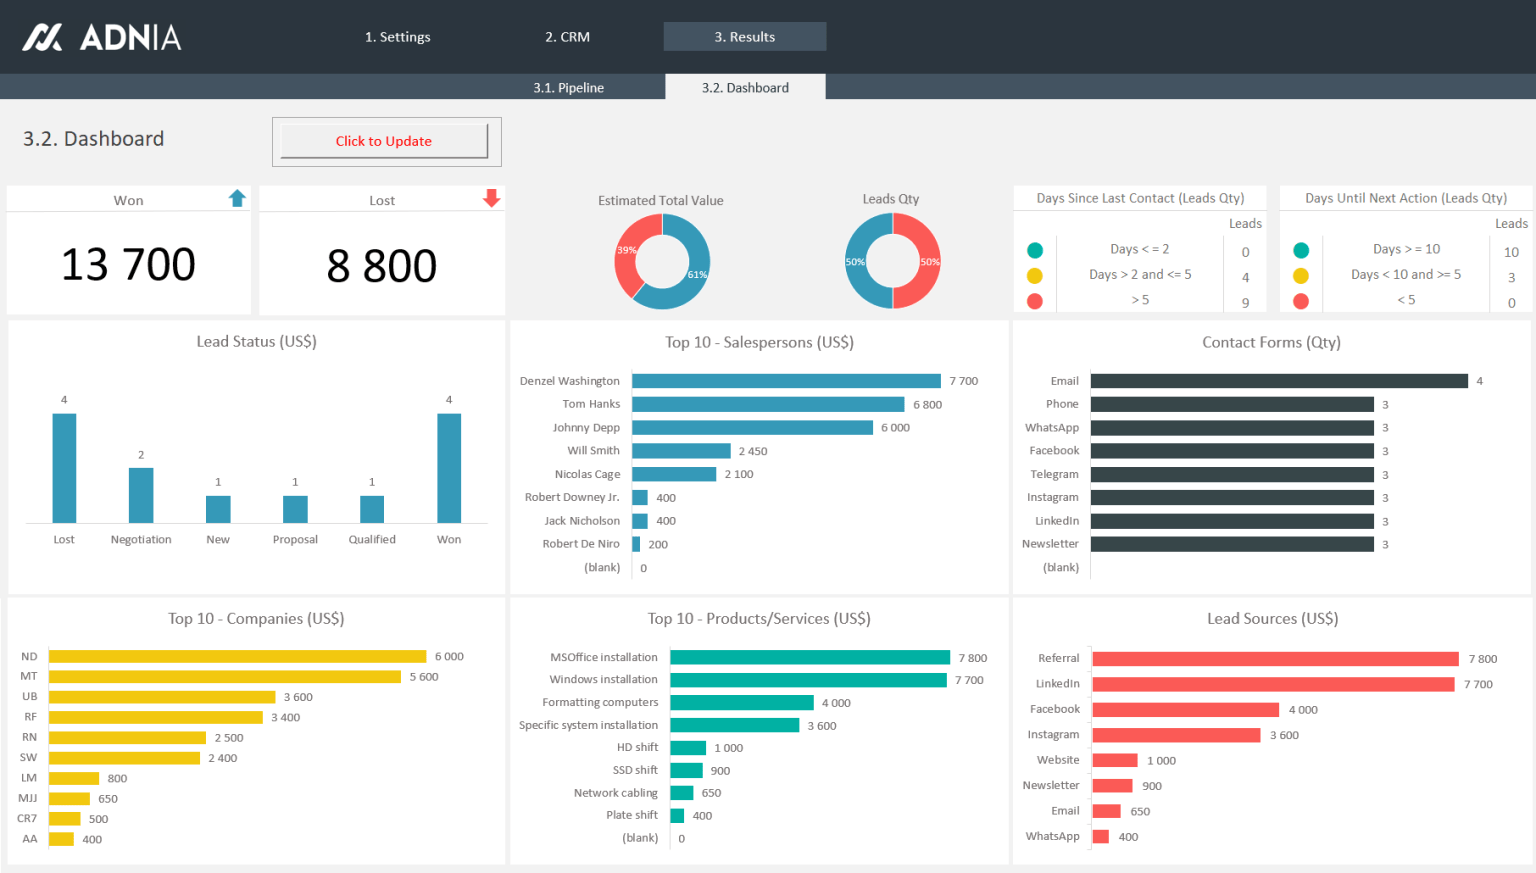Viewport: 1536px width, 873px height.
Task: Click the Days Until Next Action header
Action: tap(1406, 198)
